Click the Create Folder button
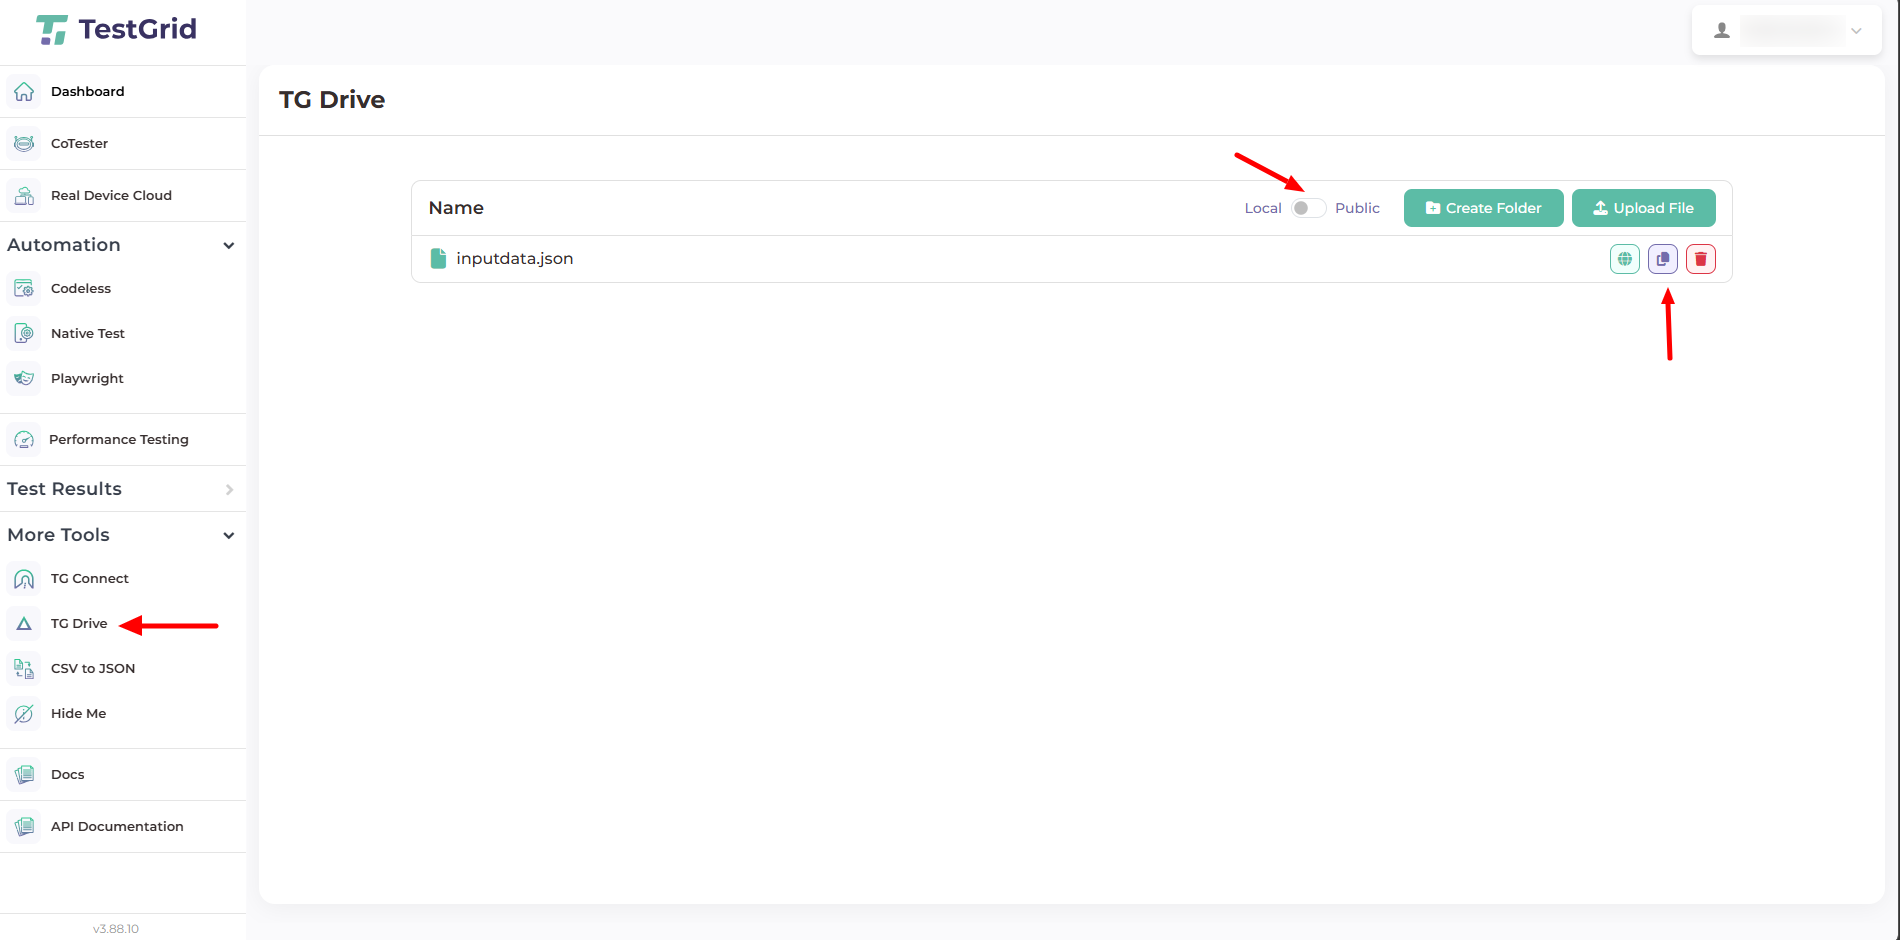 click(x=1483, y=208)
